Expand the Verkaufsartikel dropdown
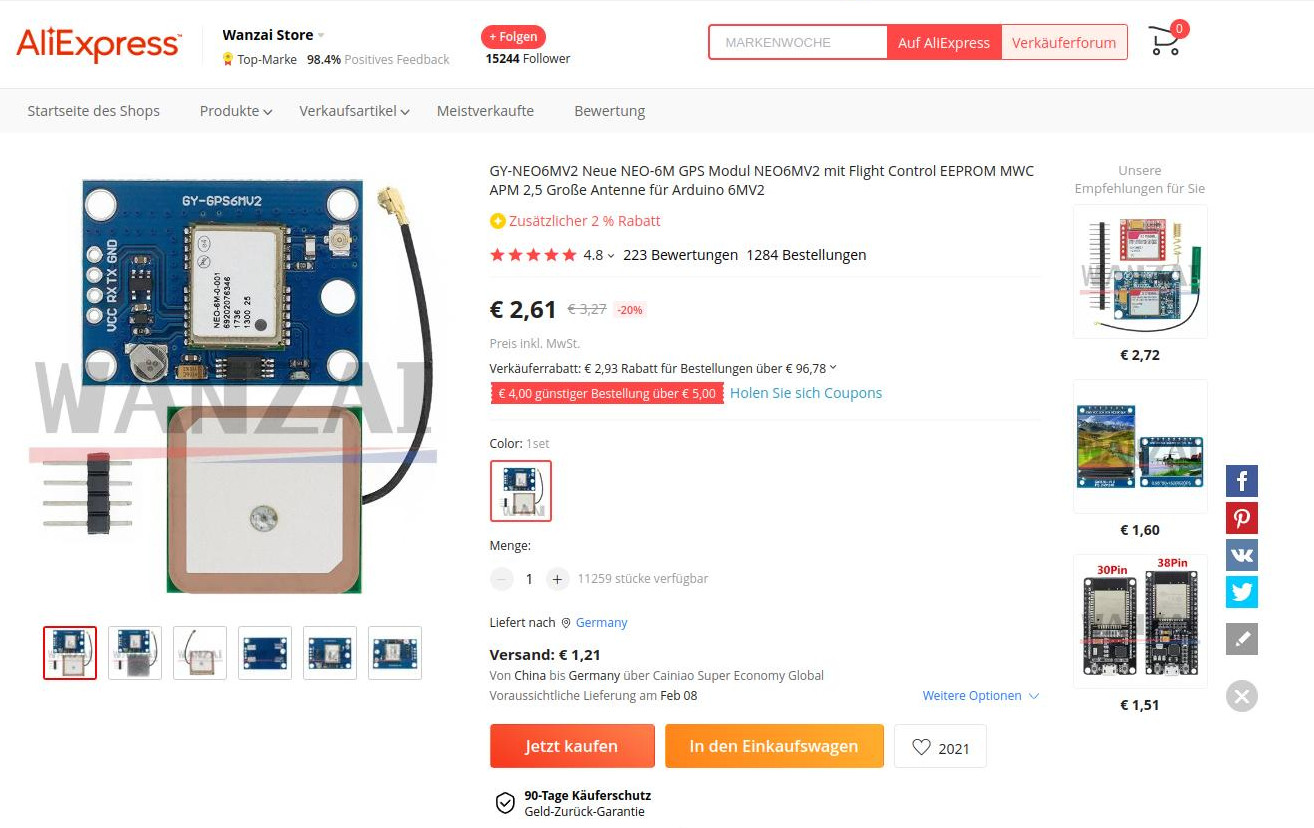Viewport: 1314px width, 828px height. [354, 111]
